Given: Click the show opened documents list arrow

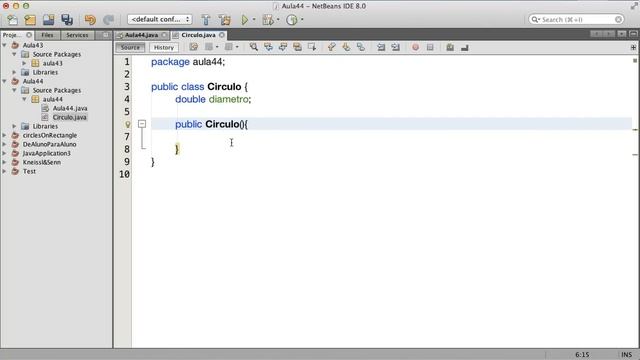Looking at the screenshot, I should tap(621, 34).
